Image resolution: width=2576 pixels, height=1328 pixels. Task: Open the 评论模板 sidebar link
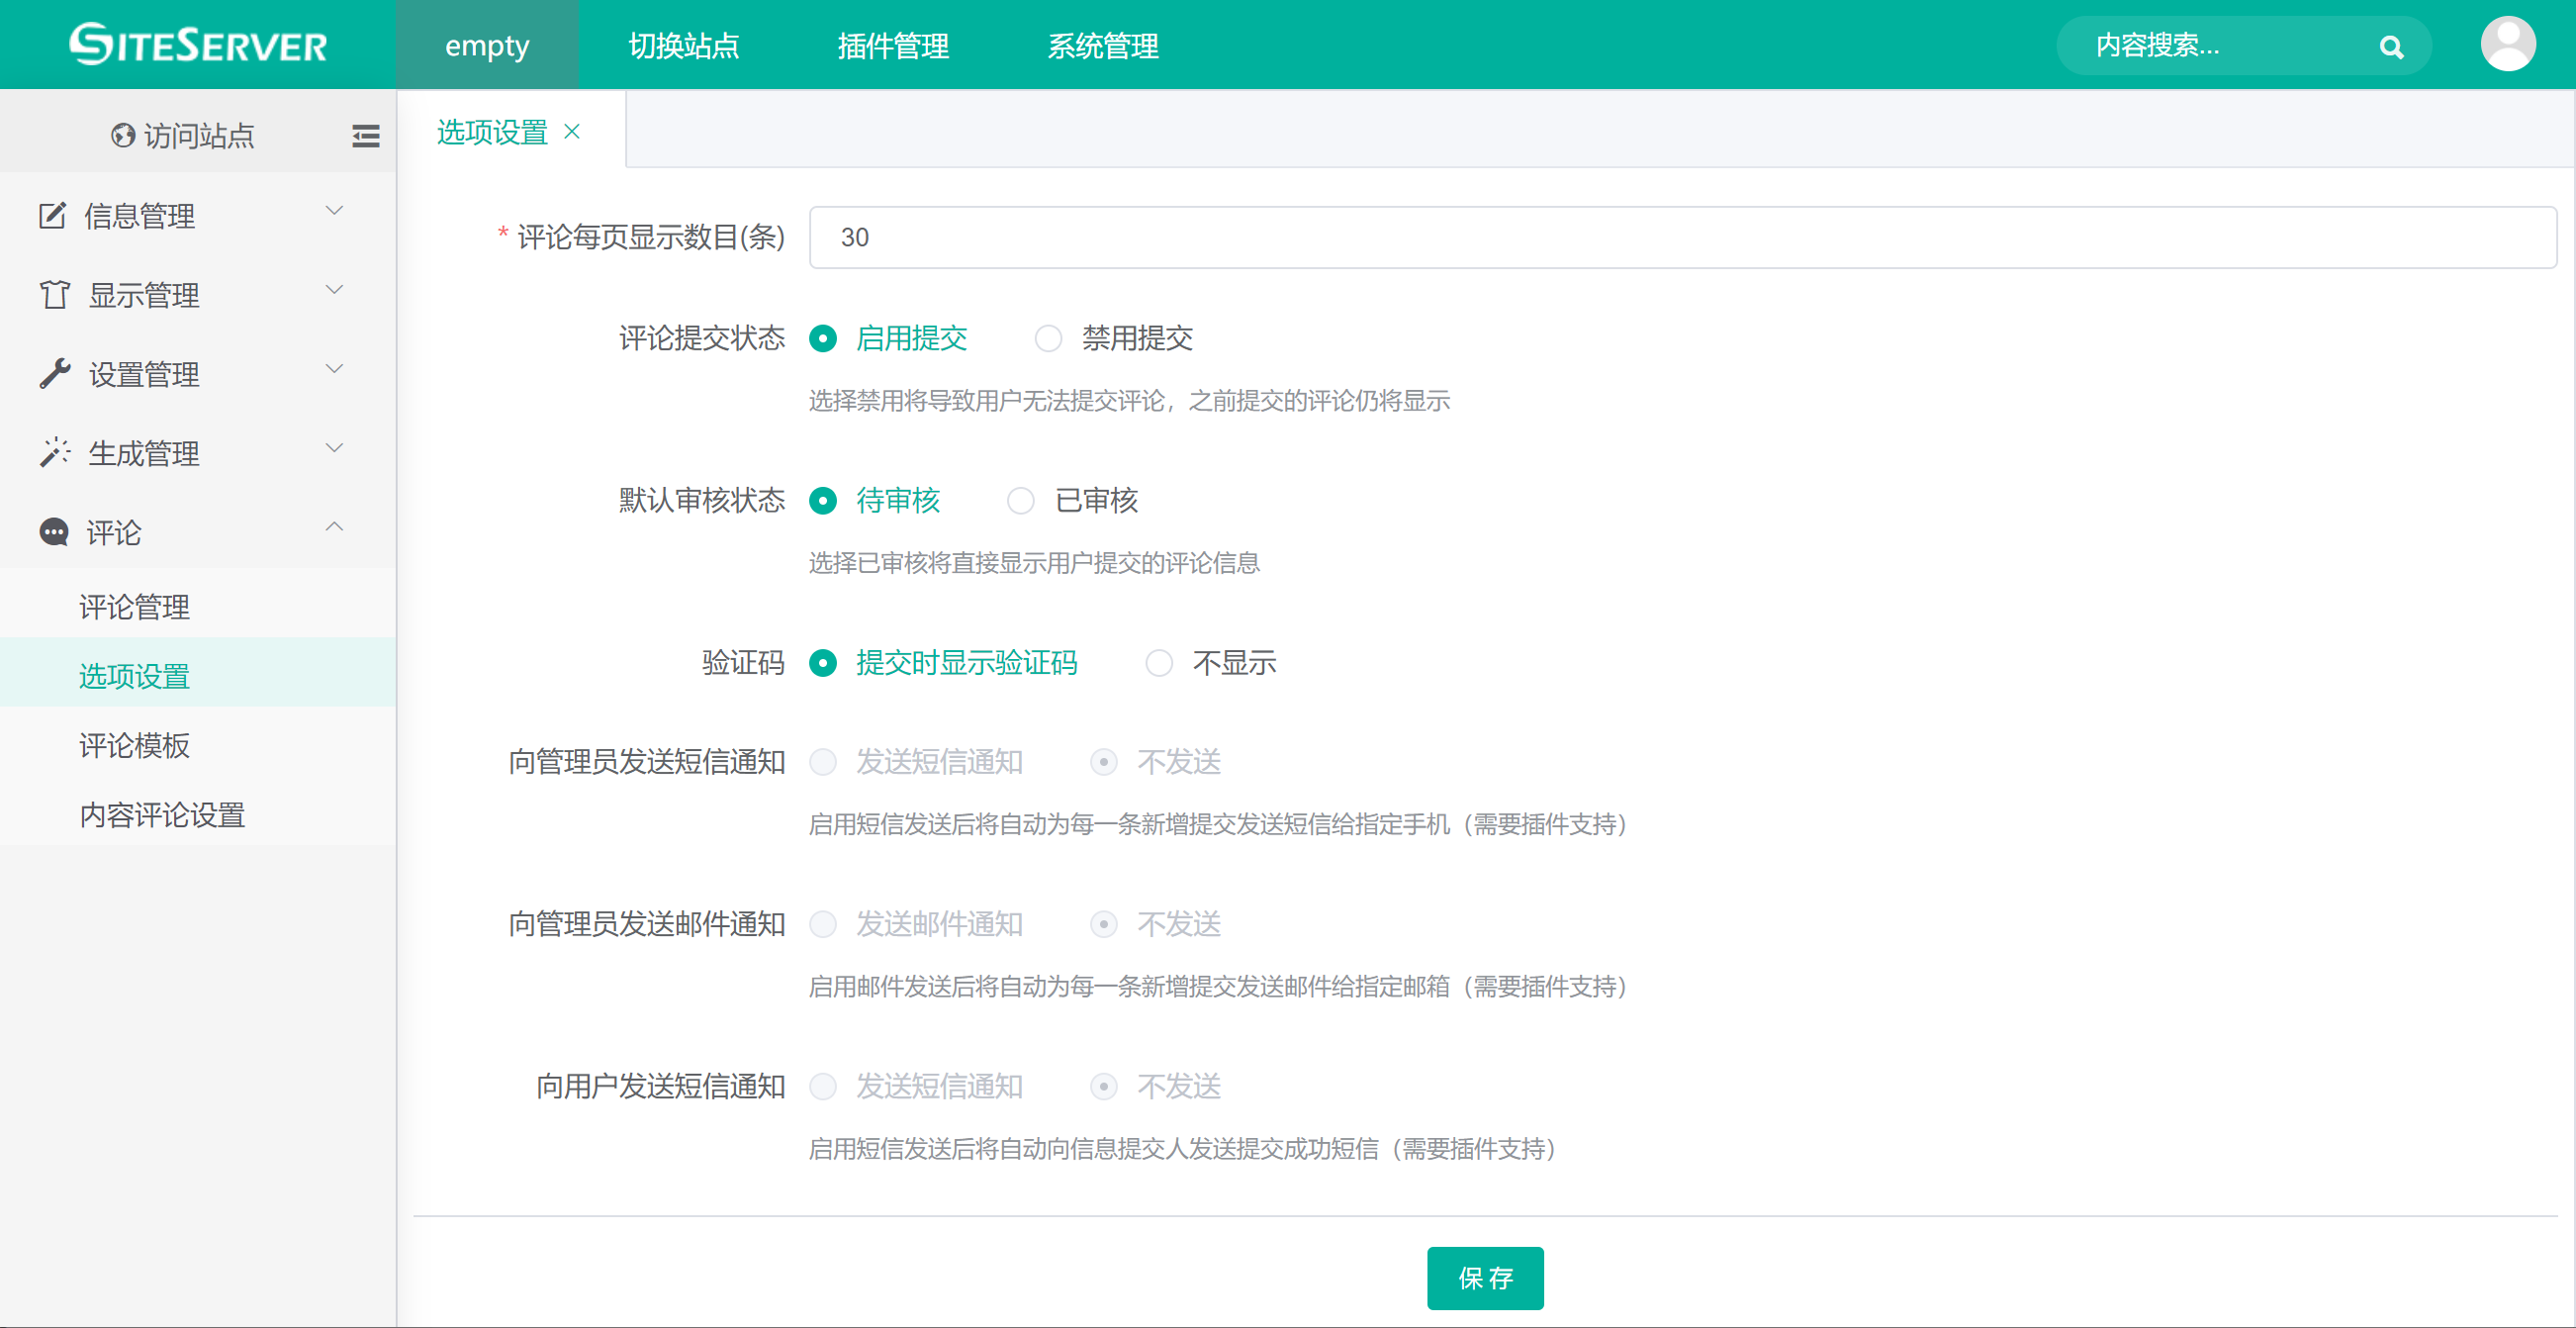tap(135, 745)
